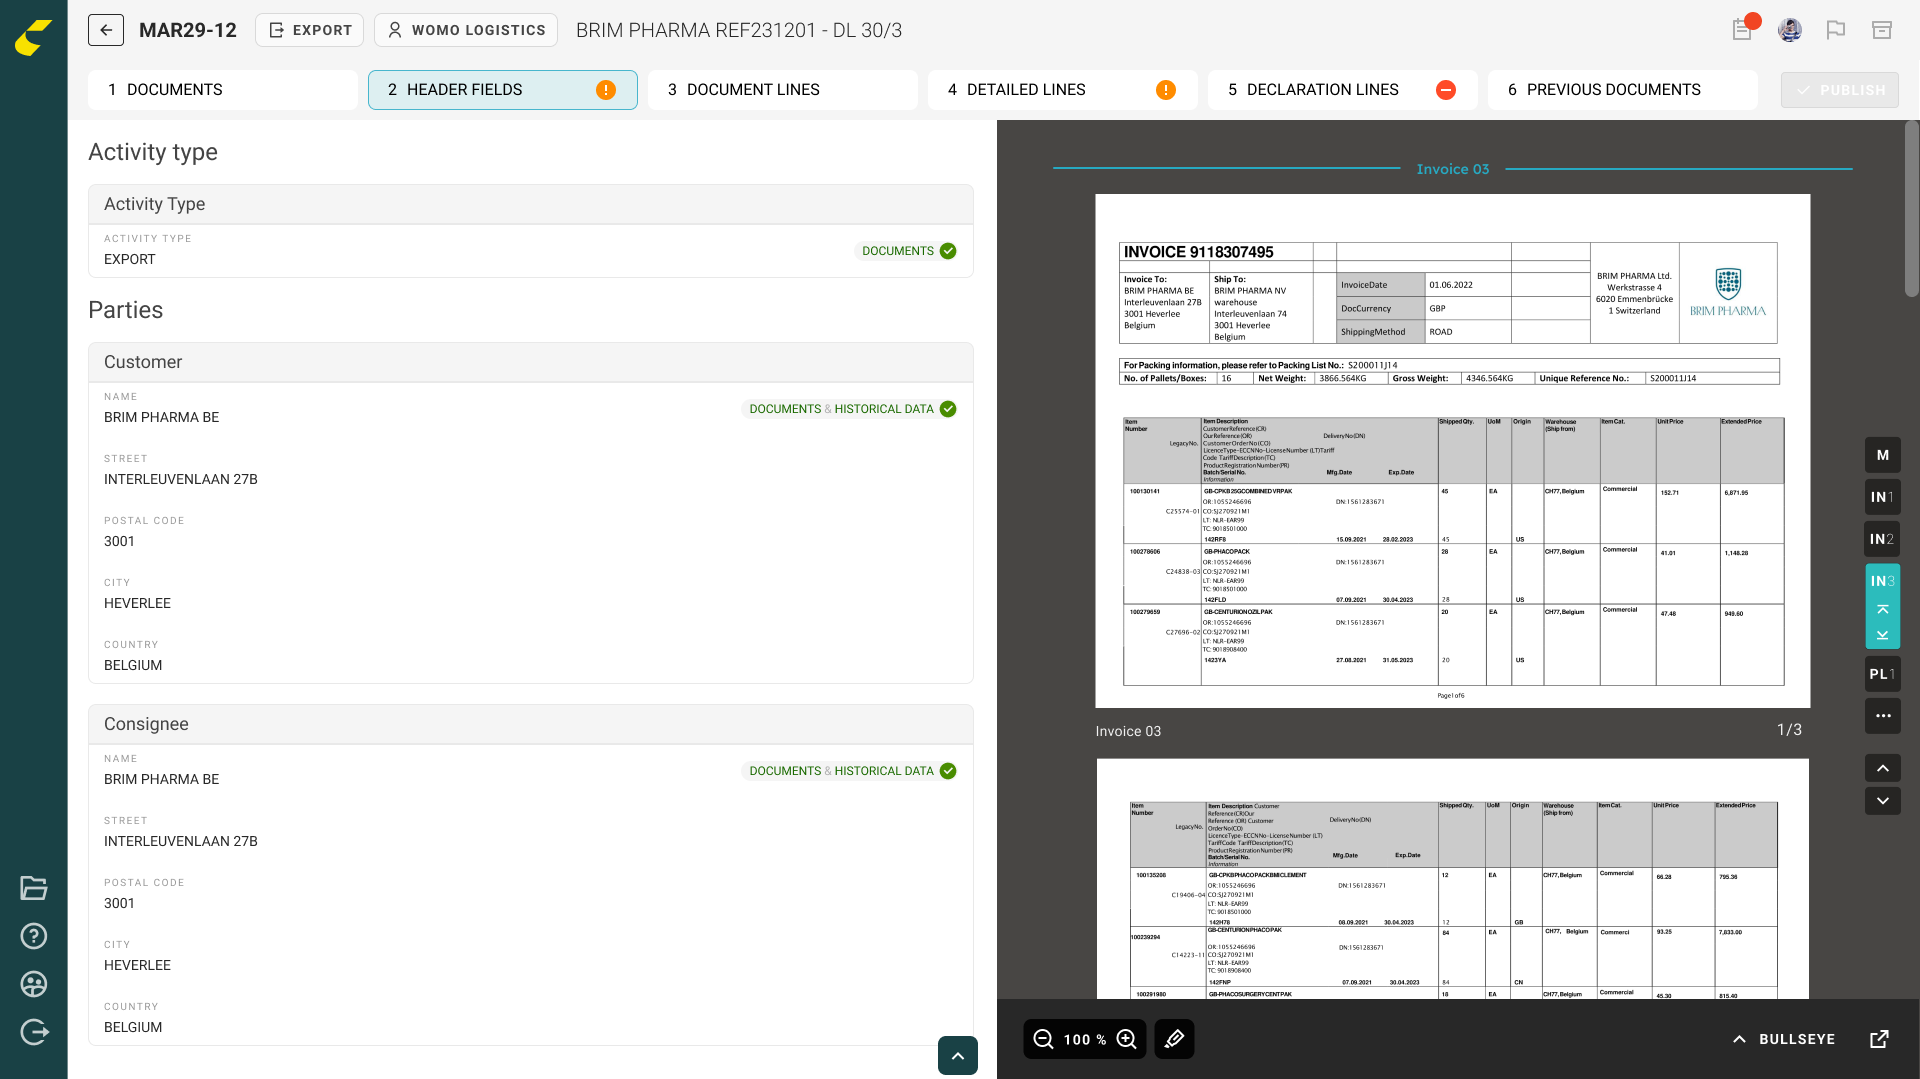This screenshot has height=1079, width=1920.
Task: Jump to IN1 invoice document
Action: click(x=1883, y=497)
